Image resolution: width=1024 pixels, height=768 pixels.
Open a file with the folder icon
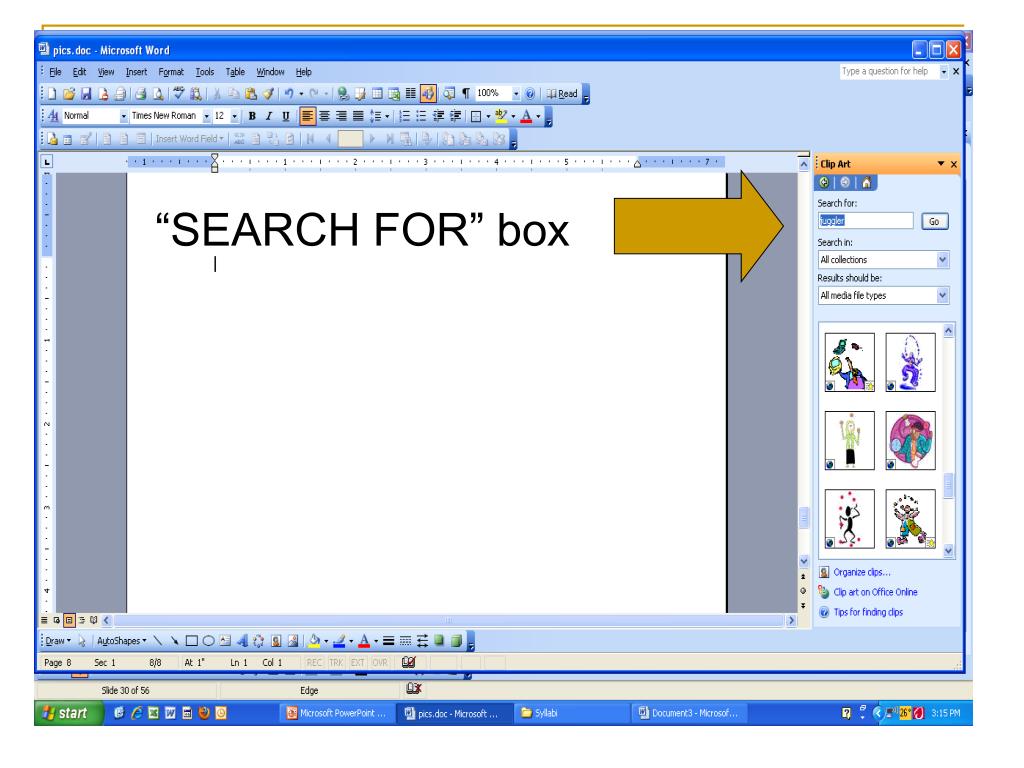tap(69, 94)
